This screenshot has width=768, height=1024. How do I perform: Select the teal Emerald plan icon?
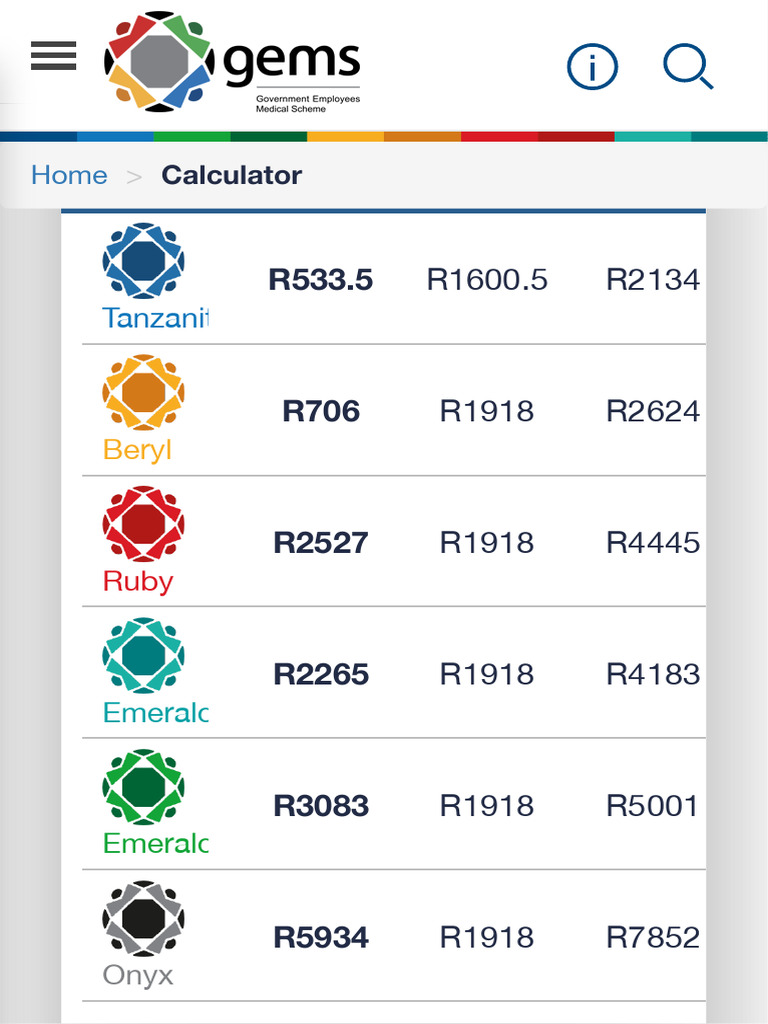pos(144,655)
